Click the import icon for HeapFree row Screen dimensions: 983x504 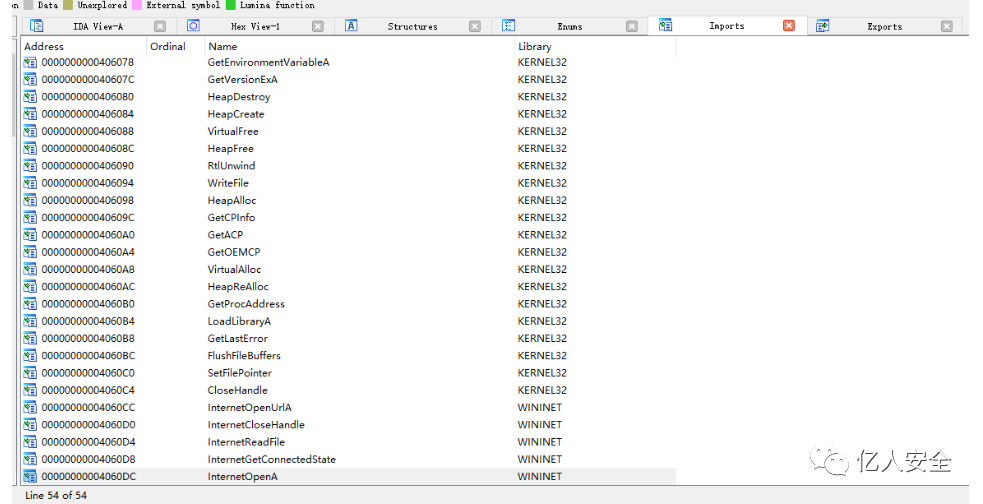coord(30,149)
